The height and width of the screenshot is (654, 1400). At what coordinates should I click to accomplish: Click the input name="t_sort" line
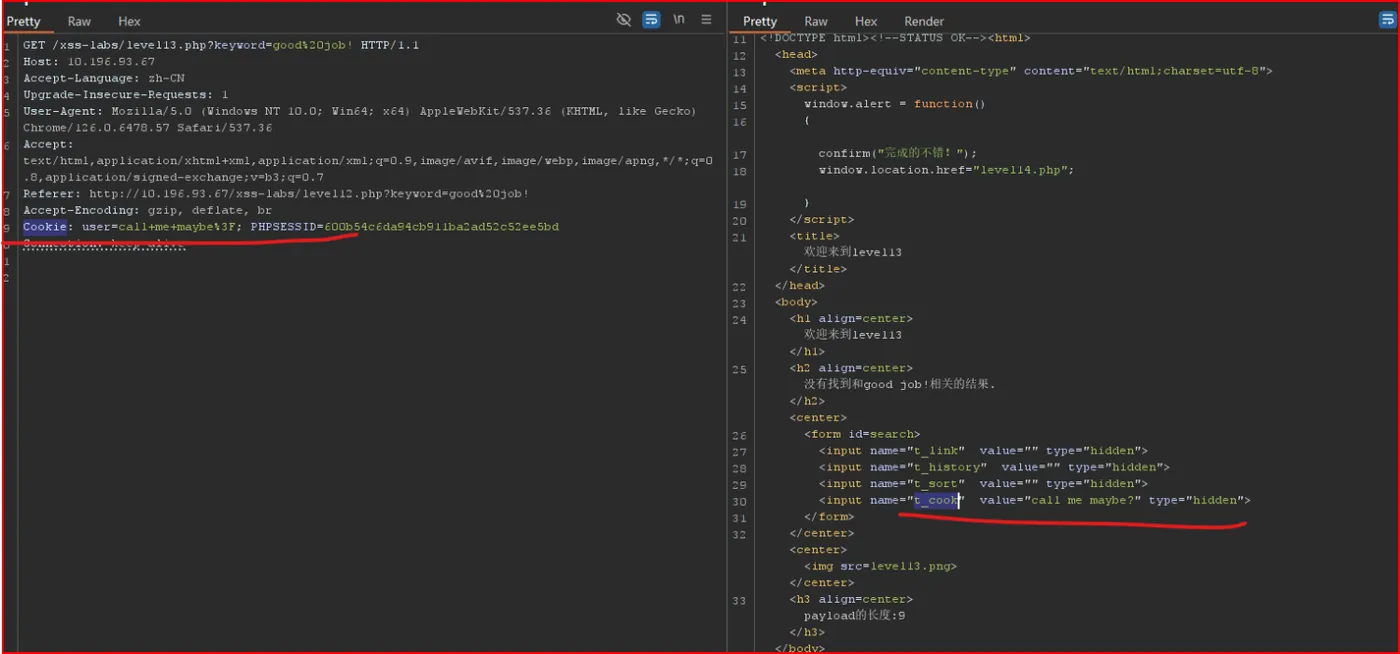(x=983, y=484)
